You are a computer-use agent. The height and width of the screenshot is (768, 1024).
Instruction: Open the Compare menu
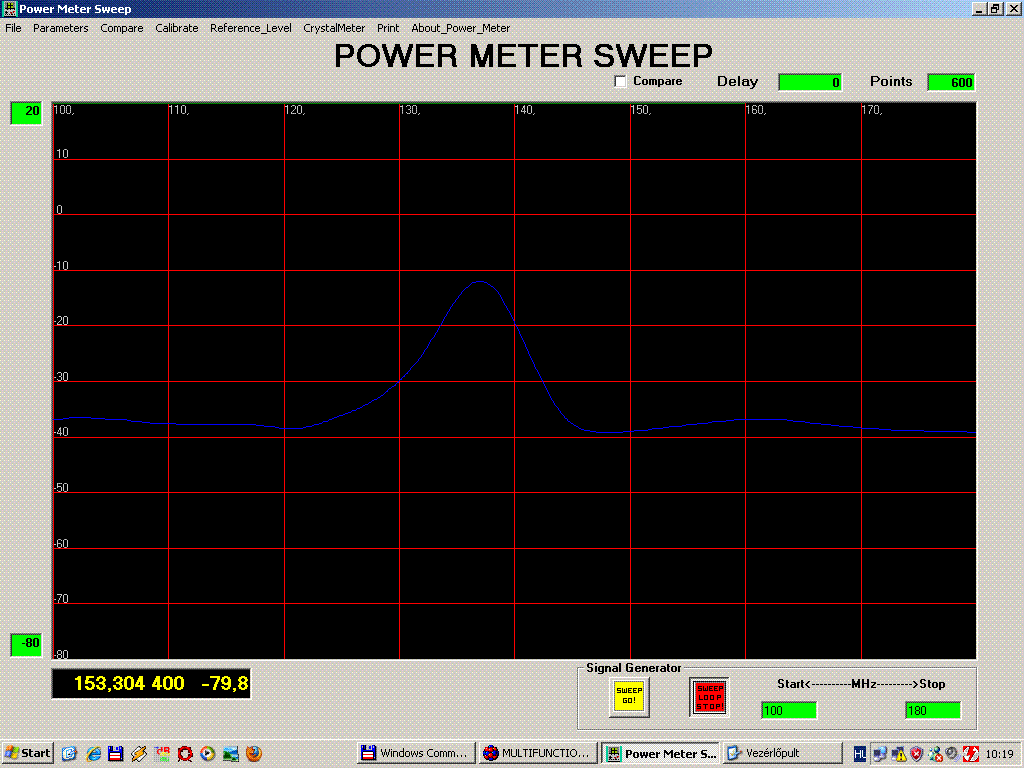coord(121,28)
